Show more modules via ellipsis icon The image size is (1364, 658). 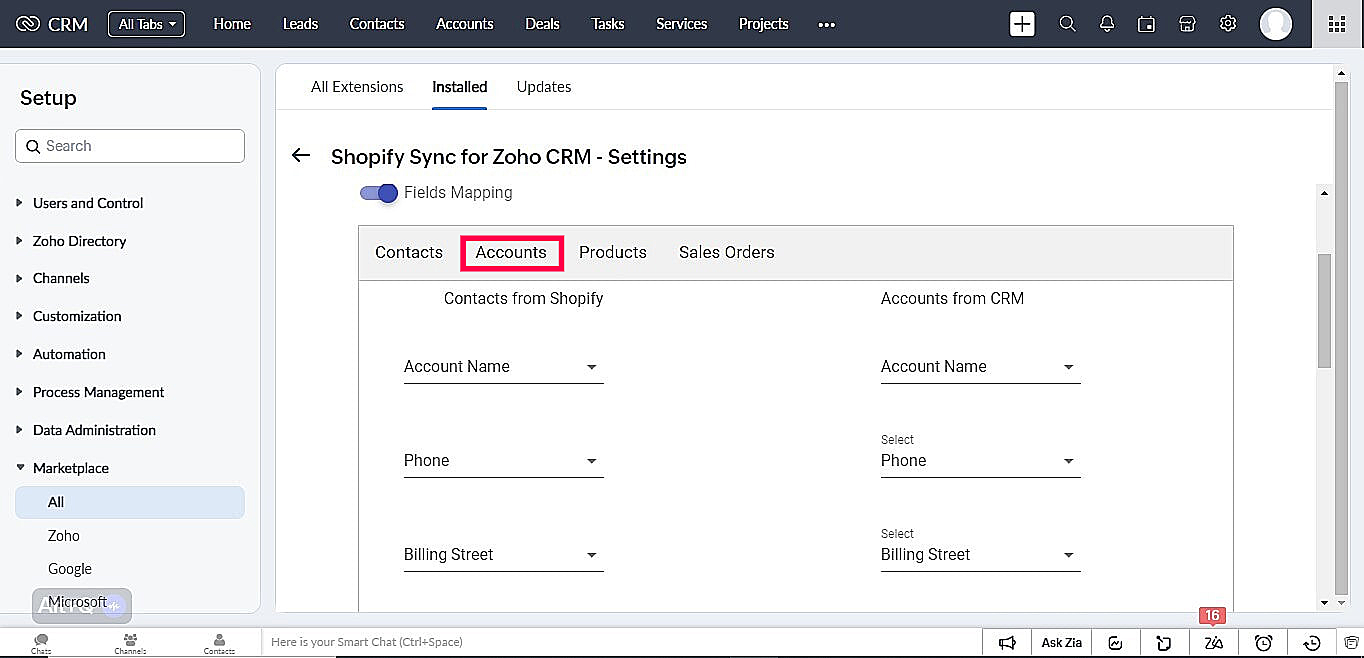point(826,25)
